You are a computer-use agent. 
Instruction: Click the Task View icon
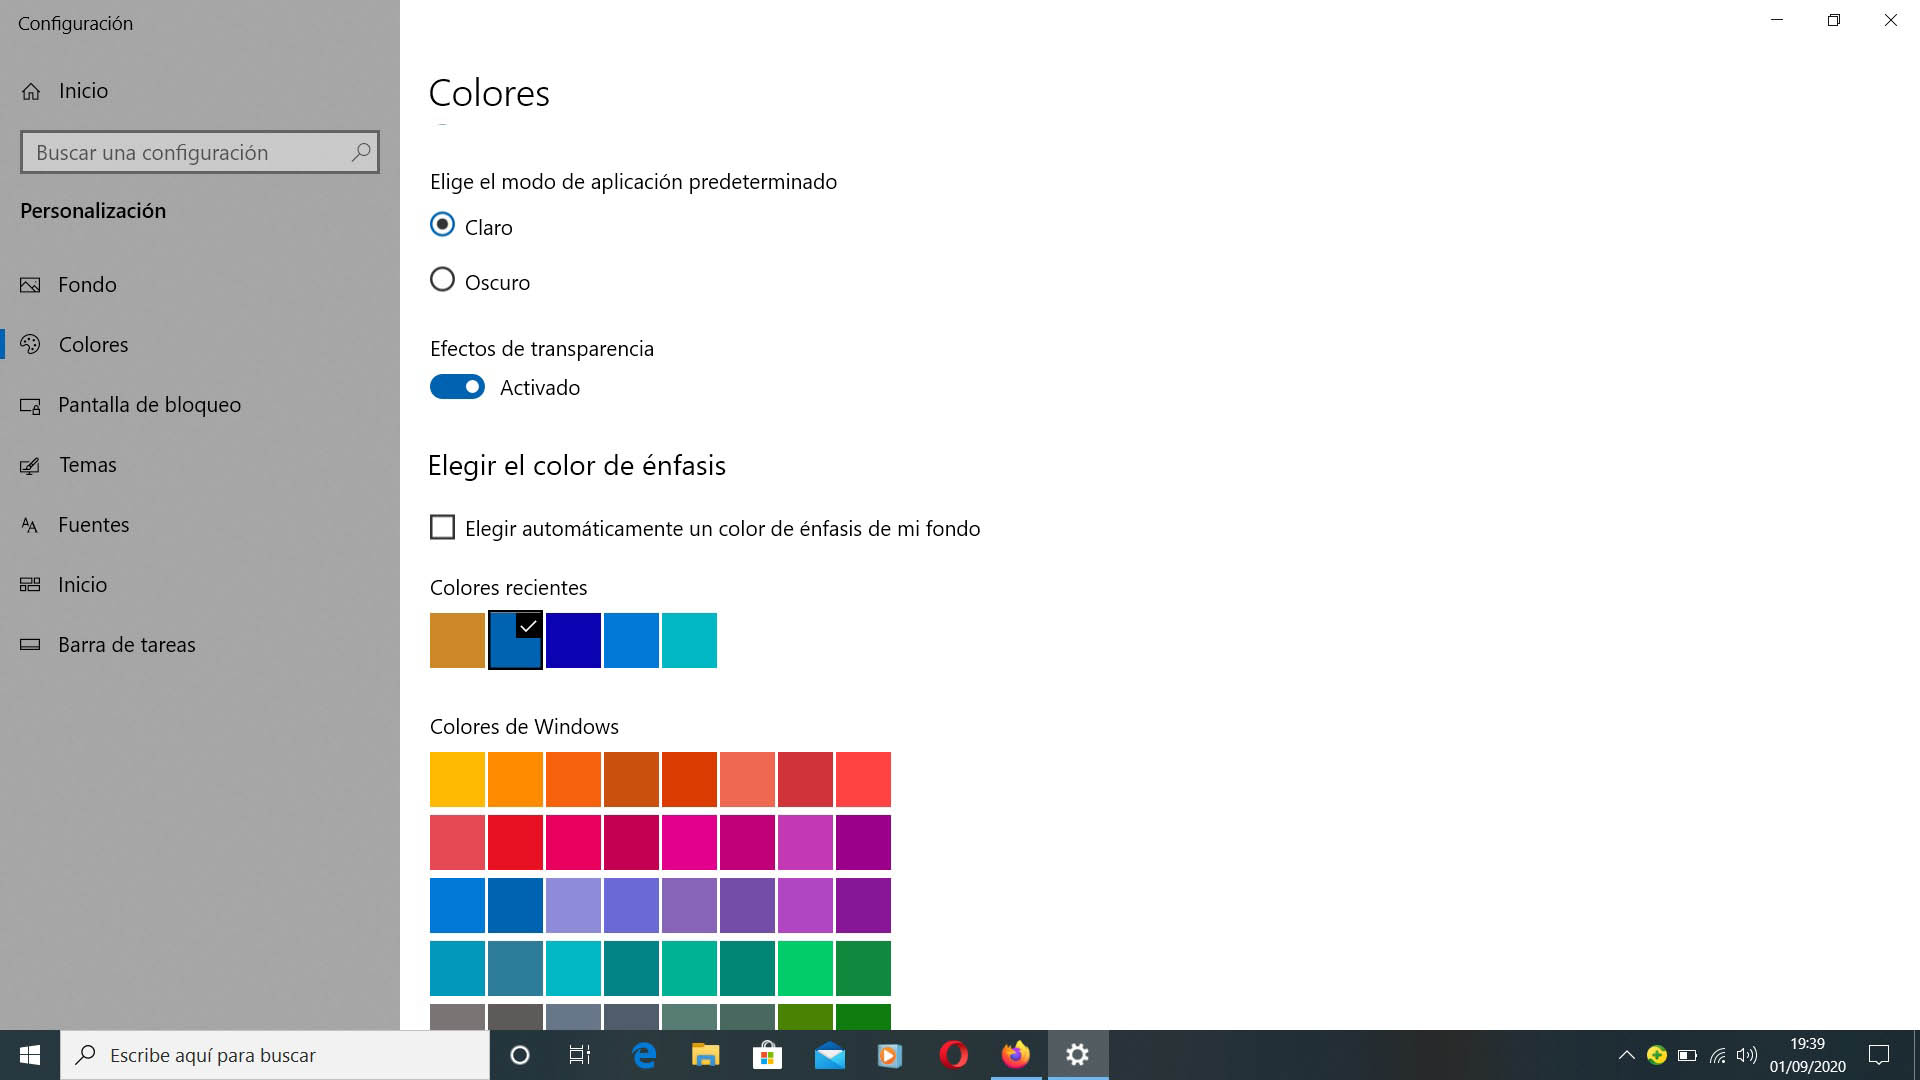click(579, 1055)
